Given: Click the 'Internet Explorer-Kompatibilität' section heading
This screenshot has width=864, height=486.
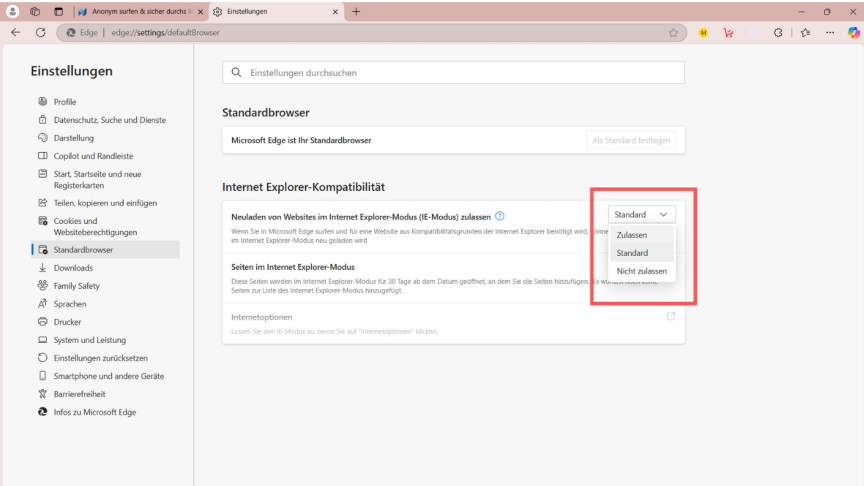Looking at the screenshot, I should coord(304,187).
